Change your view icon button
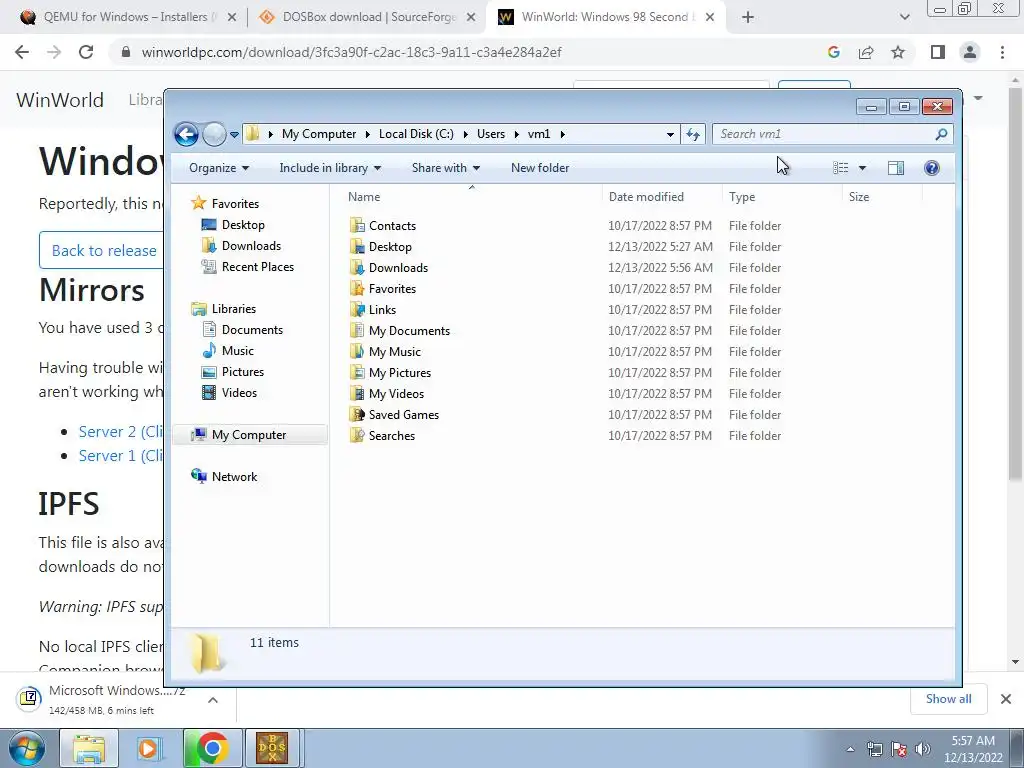Viewport: 1024px width, 768px height. click(840, 168)
